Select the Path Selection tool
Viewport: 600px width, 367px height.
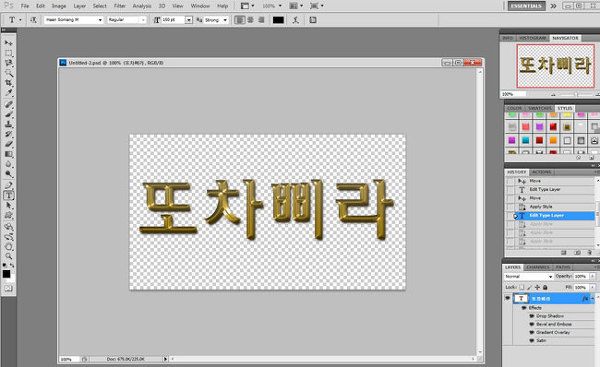(x=8, y=206)
